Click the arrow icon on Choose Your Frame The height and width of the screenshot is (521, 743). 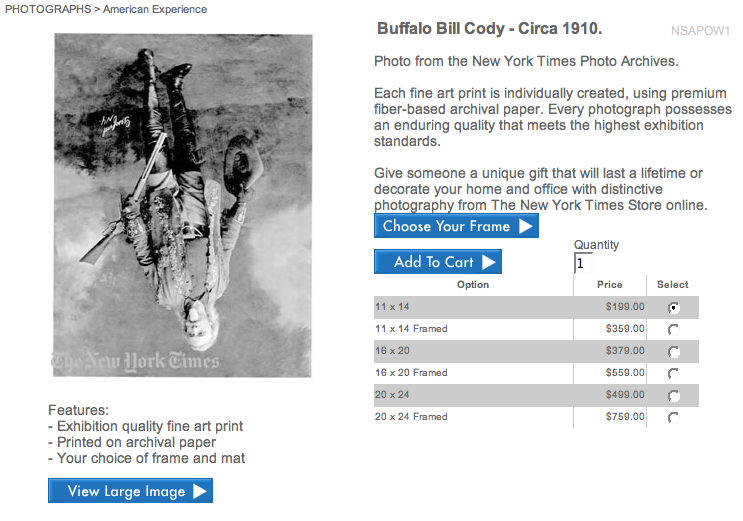pyautogui.click(x=525, y=226)
